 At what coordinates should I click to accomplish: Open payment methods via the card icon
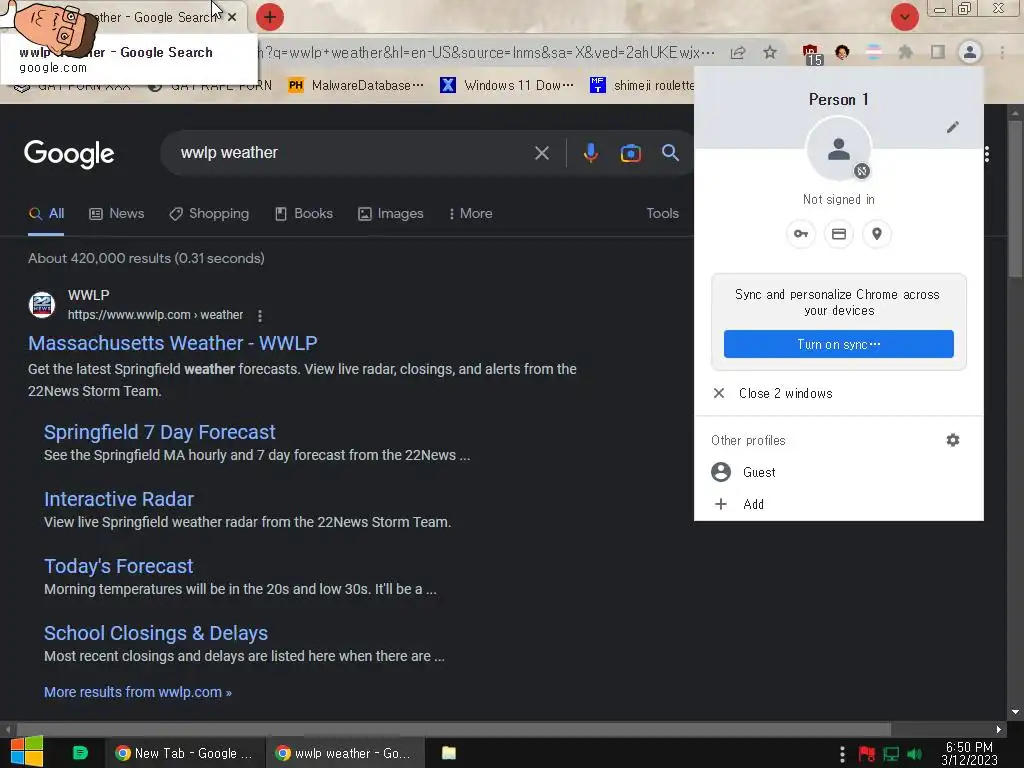pyautogui.click(x=839, y=234)
